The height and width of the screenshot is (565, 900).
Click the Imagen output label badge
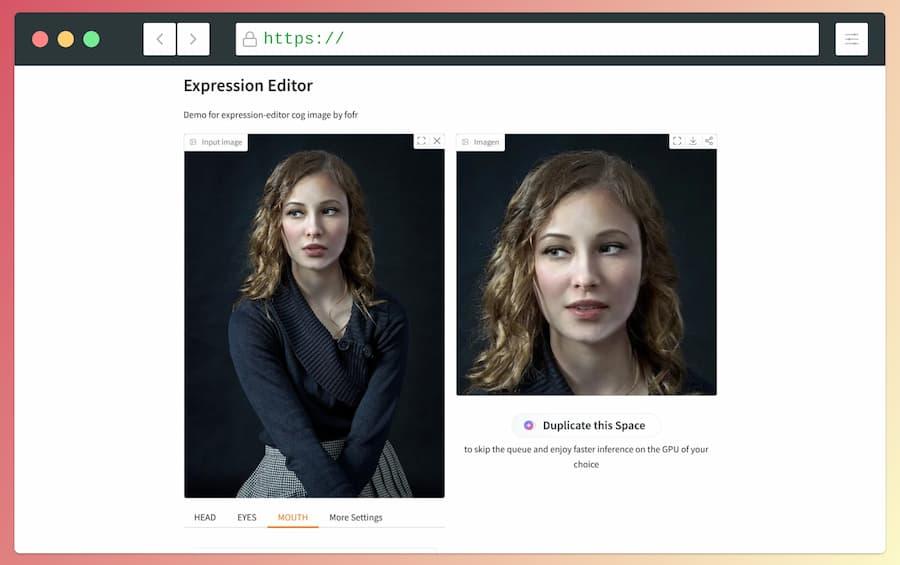[x=481, y=142]
